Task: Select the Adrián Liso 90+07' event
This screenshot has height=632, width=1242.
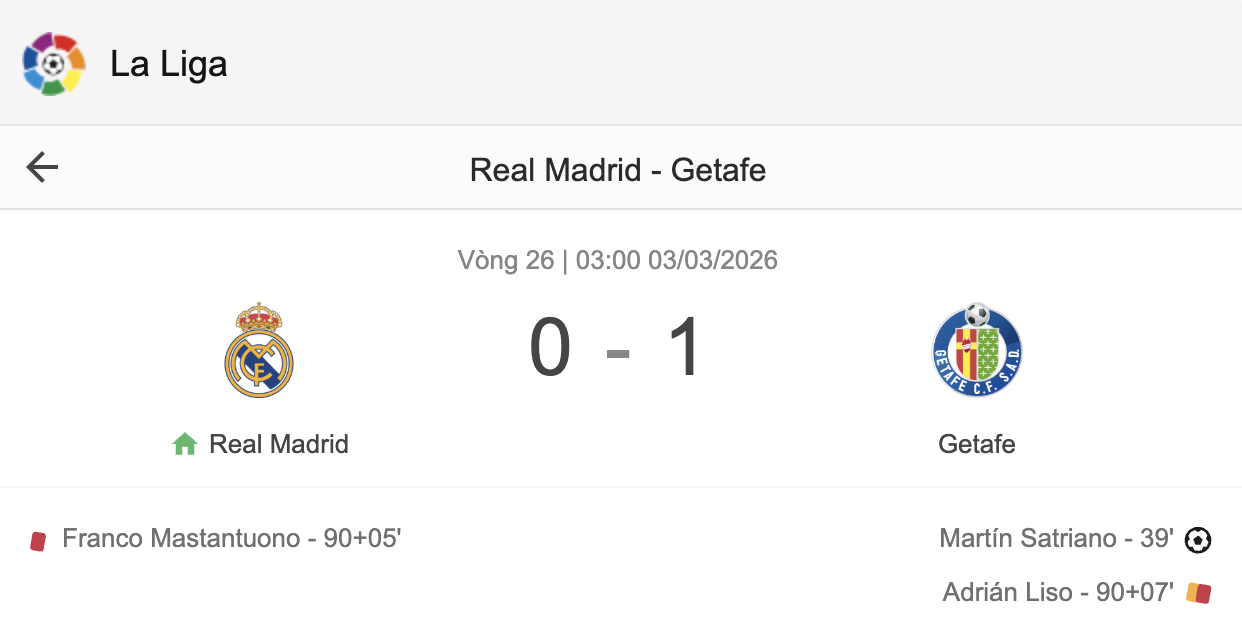Action: [1058, 592]
